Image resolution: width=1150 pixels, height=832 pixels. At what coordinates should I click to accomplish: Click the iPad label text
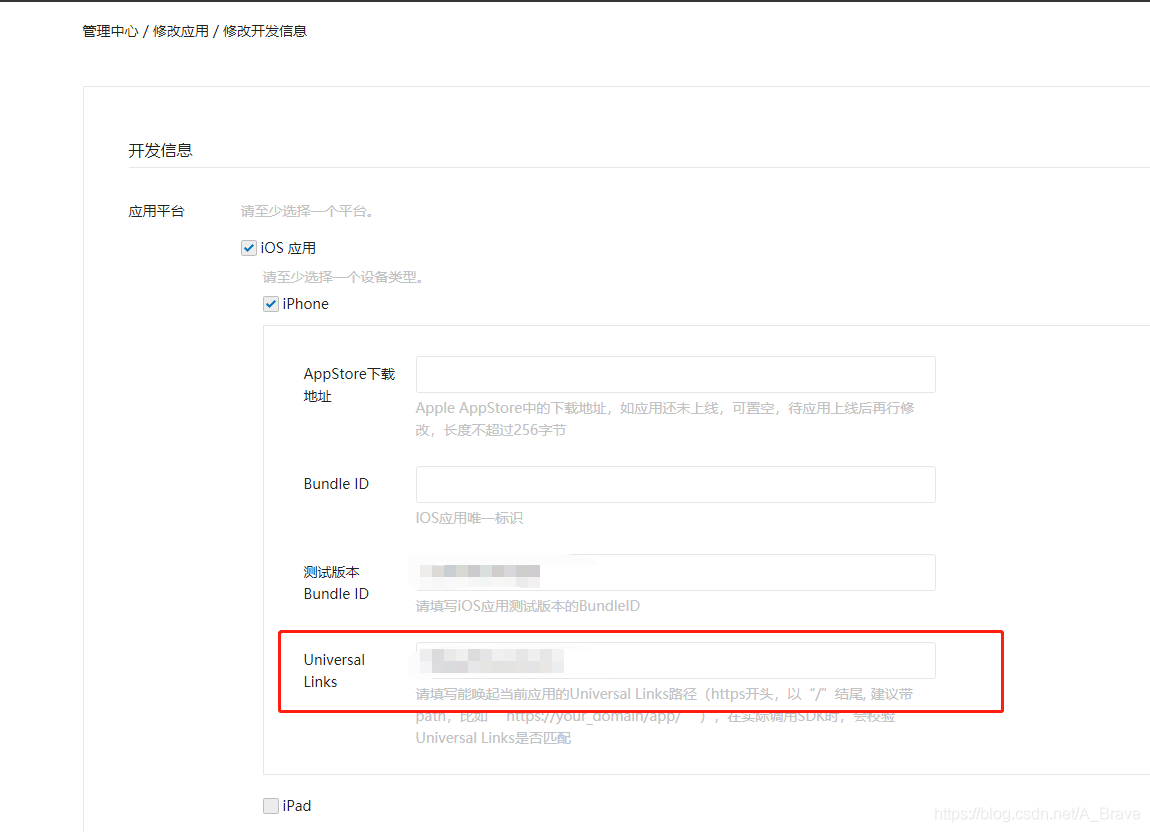(x=297, y=806)
